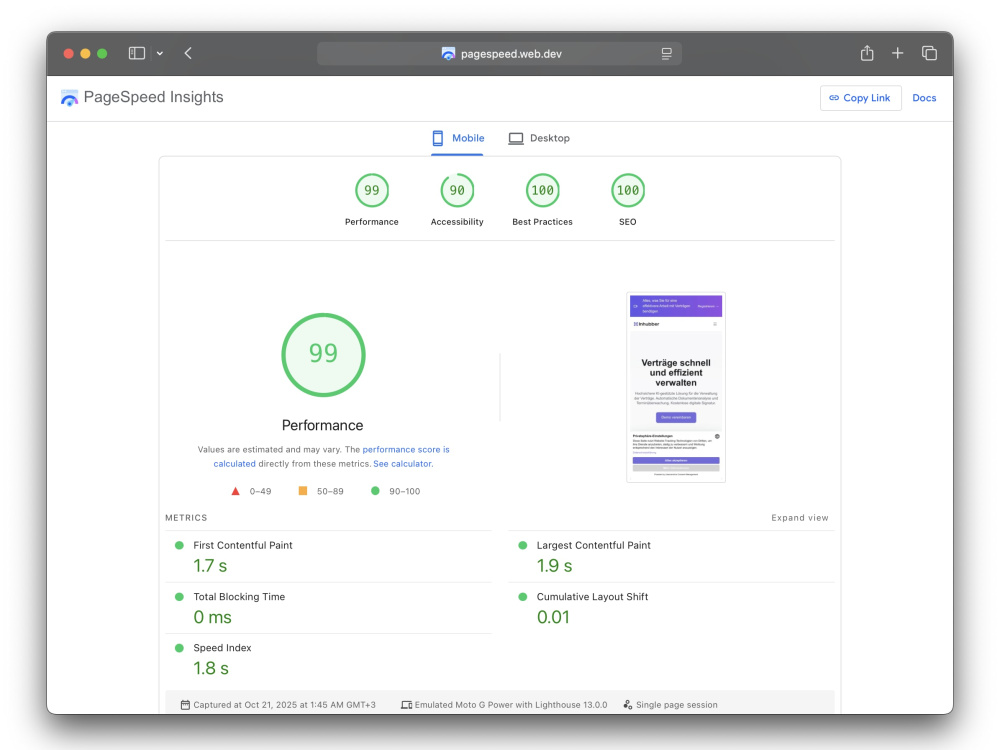Click the Largest Contentful Paint metric label
1000x750 pixels.
[594, 545]
